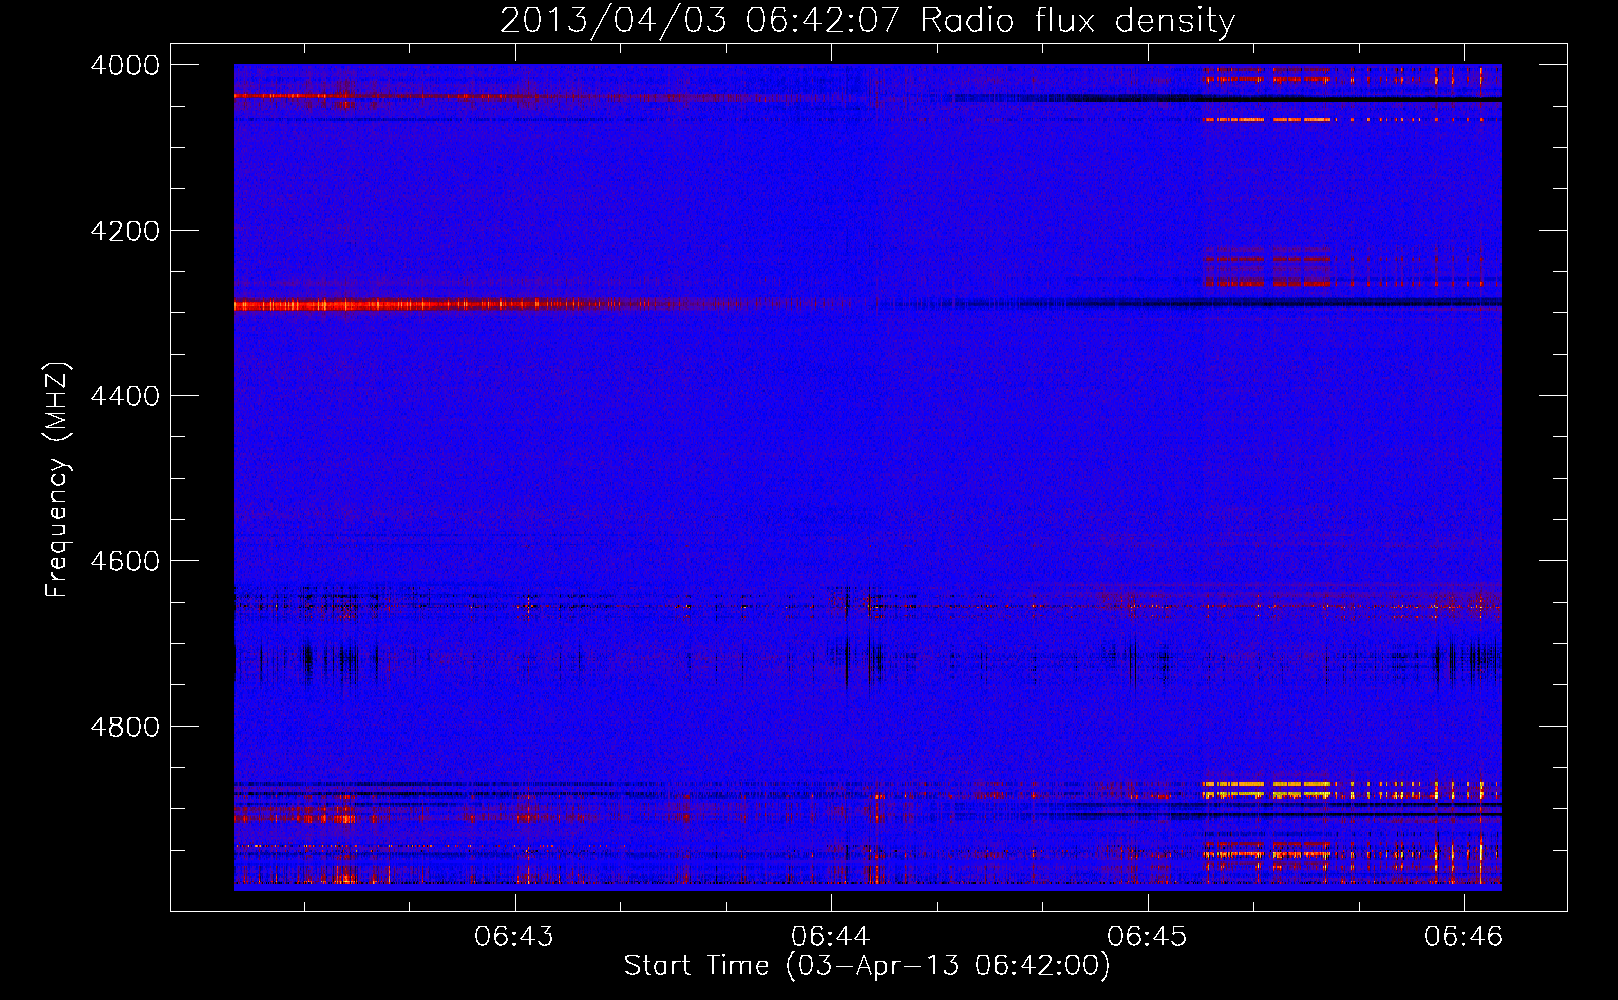Image resolution: width=1618 pixels, height=1000 pixels.
Task: Click the 4600 frequency axis label
Action: 124,561
